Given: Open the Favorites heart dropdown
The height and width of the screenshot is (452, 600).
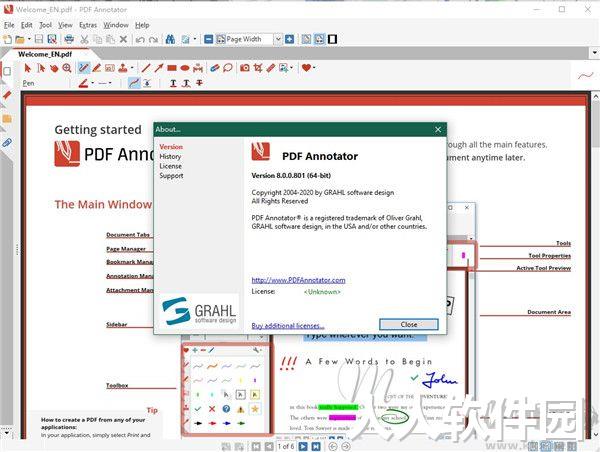Looking at the screenshot, I should pos(308,68).
